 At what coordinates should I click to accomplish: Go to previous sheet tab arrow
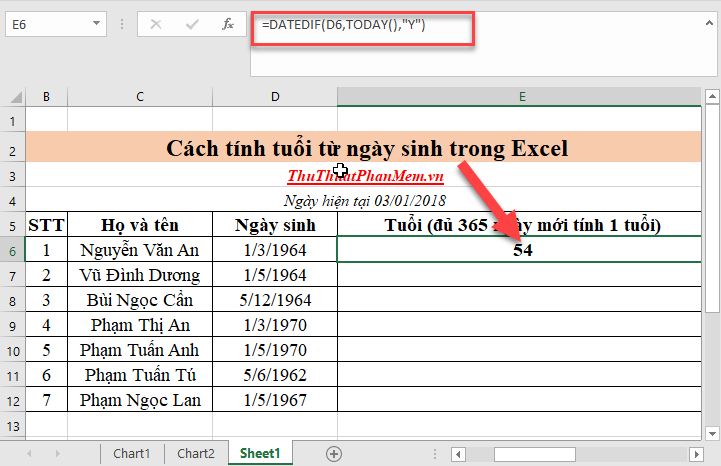[29, 454]
